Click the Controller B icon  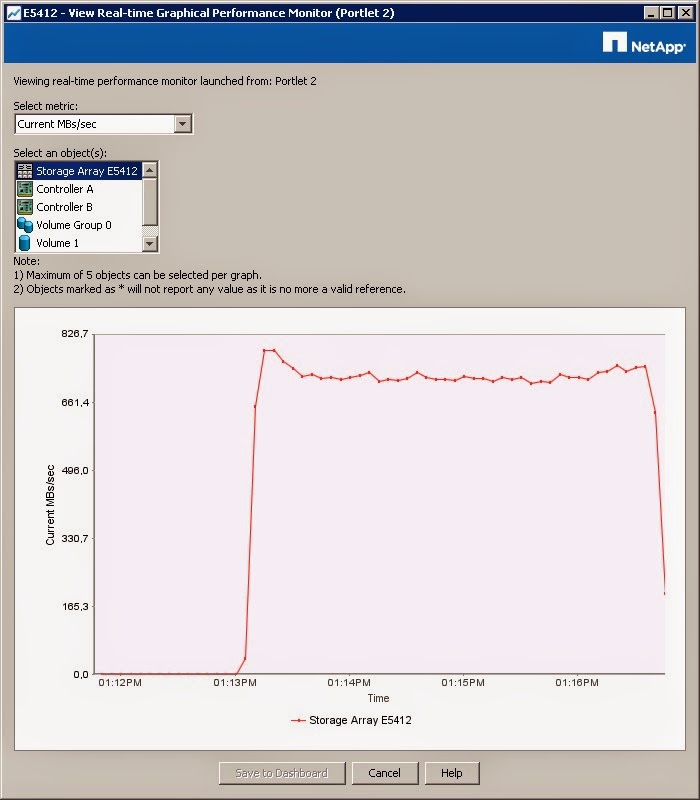pos(24,207)
